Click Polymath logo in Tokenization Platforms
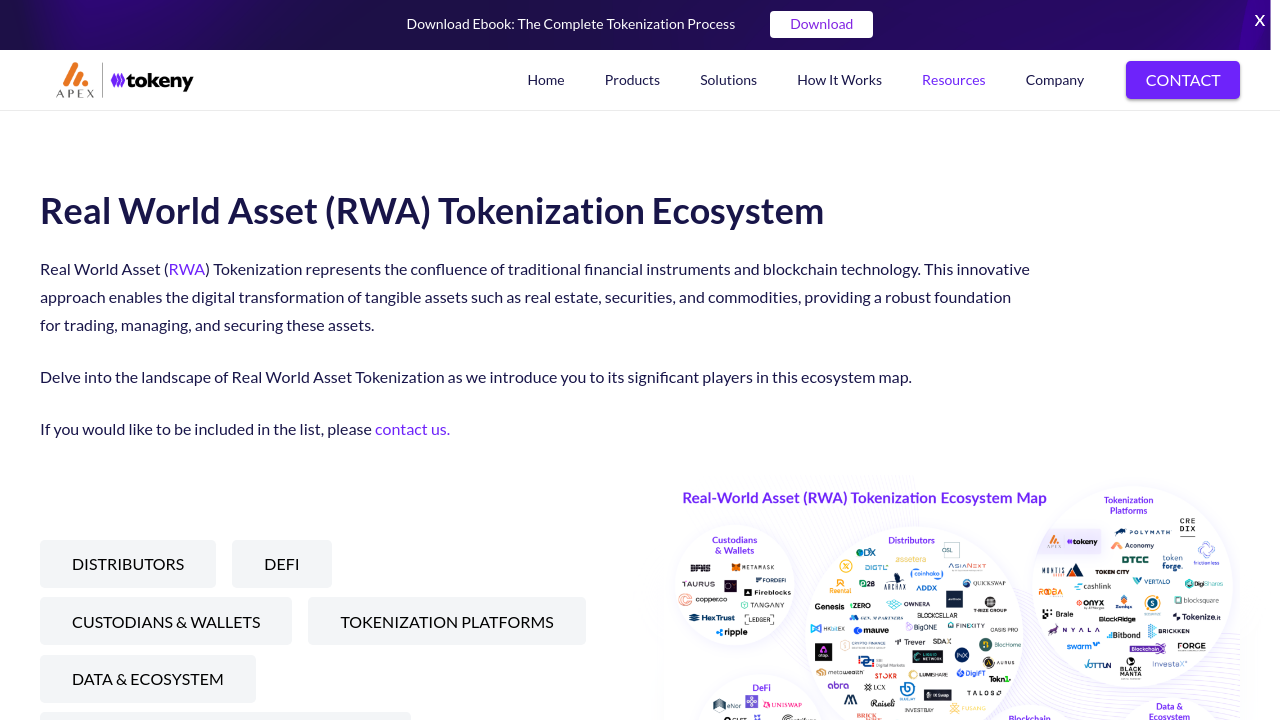 [x=1143, y=532]
